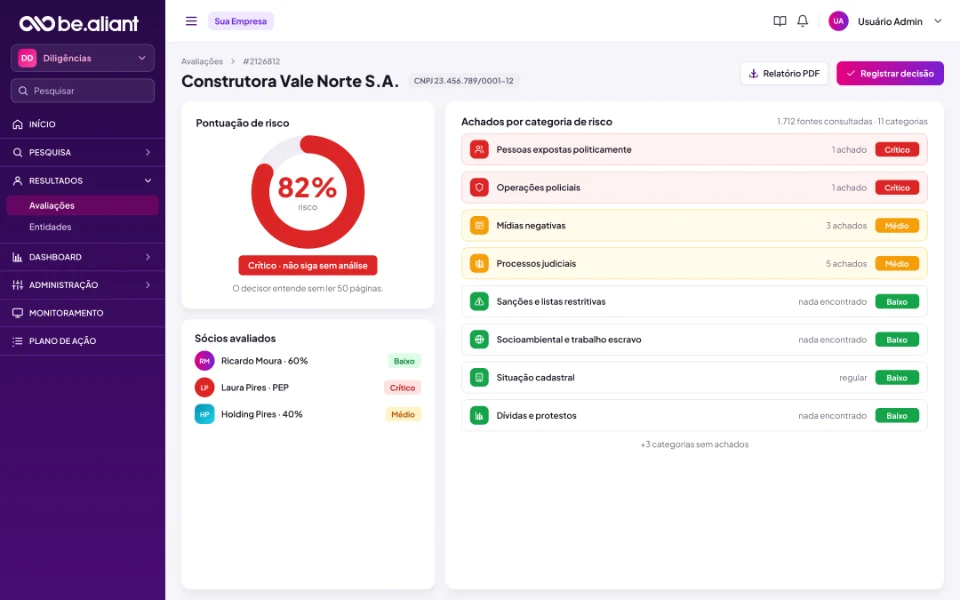Open the Usuário Admin dropdown arrow
This screenshot has width=960, height=600.
pos(937,21)
